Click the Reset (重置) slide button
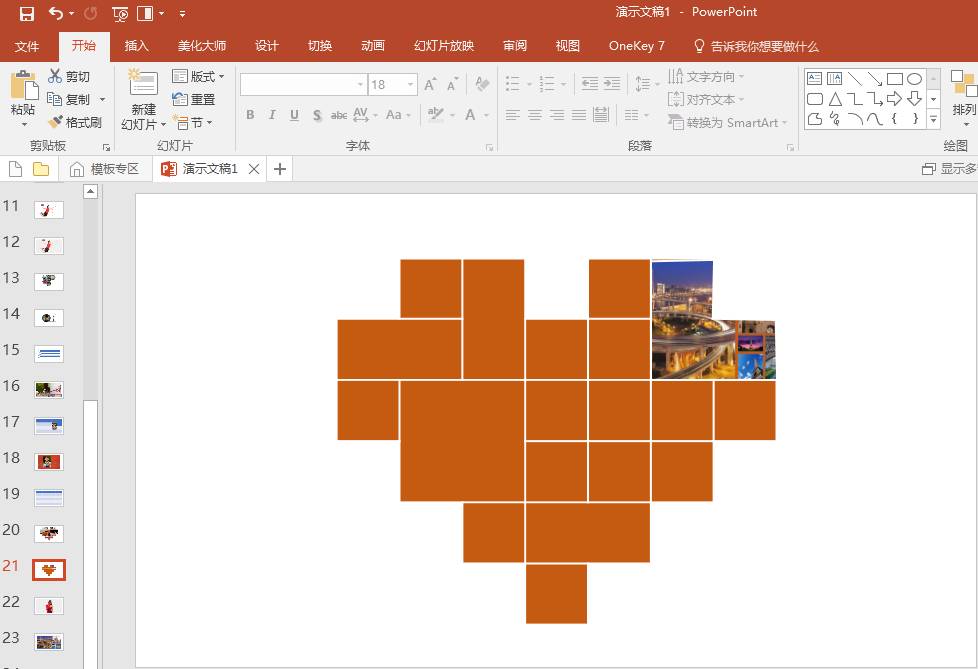 (x=194, y=99)
